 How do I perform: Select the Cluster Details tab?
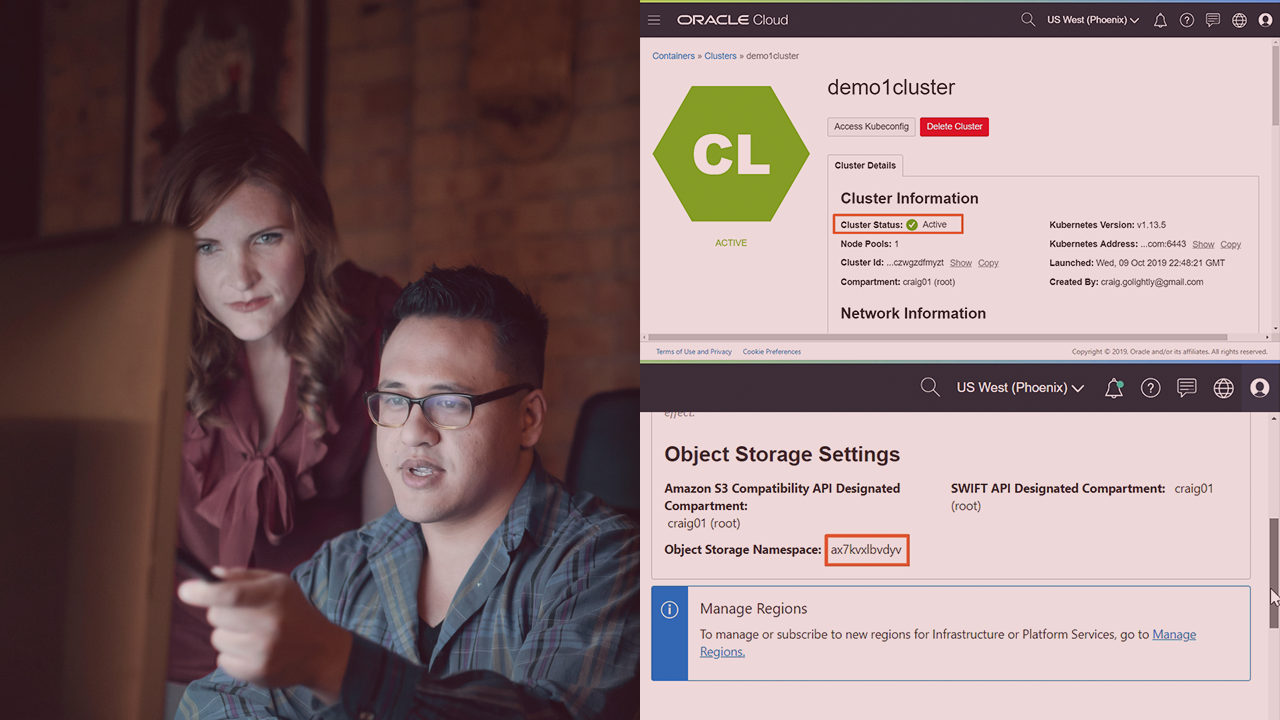click(x=865, y=166)
